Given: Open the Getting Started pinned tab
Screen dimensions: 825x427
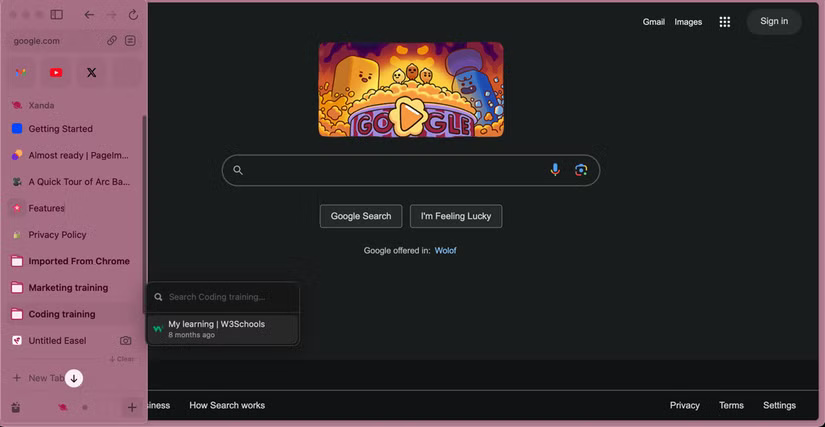Looking at the screenshot, I should click(x=74, y=129).
